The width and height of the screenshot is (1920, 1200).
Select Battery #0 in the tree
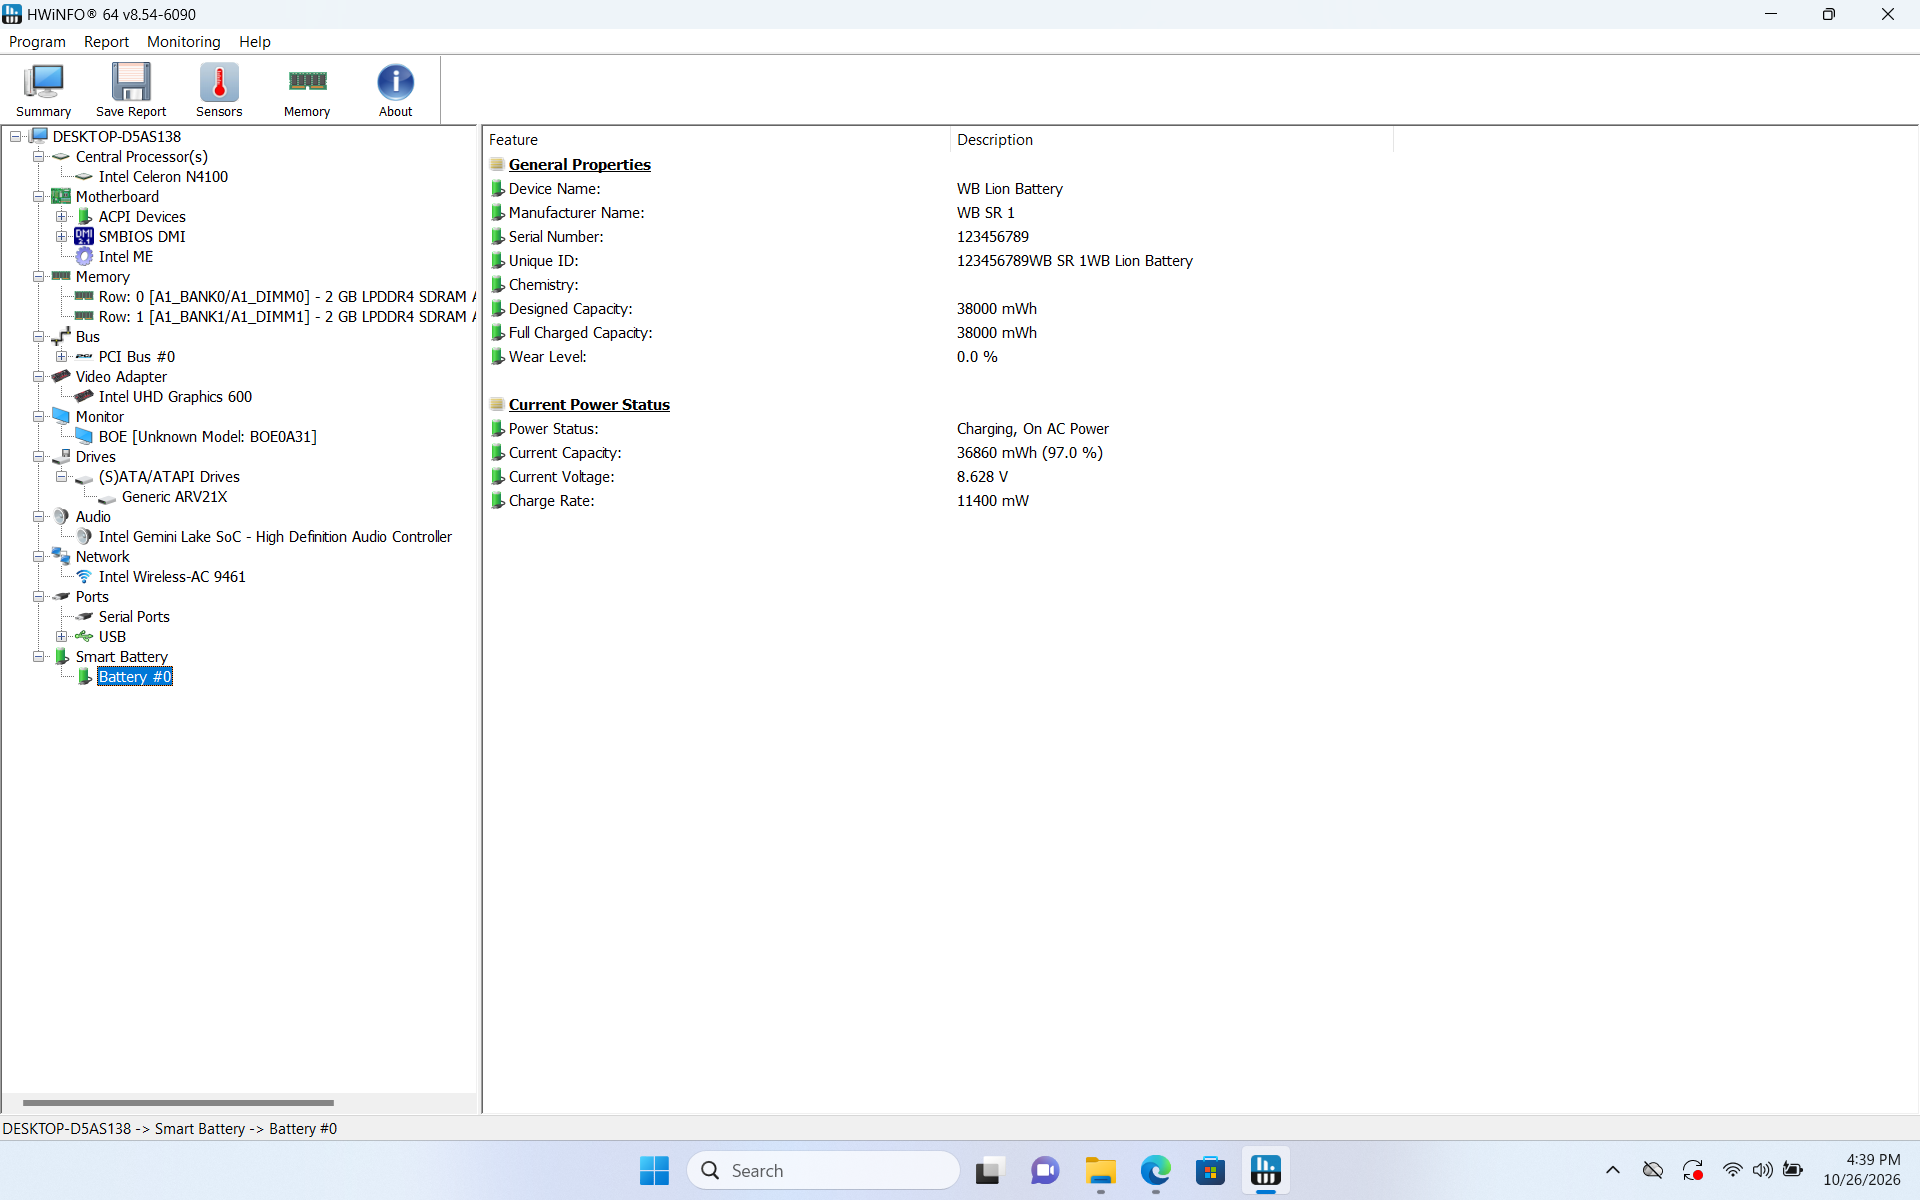coord(135,677)
